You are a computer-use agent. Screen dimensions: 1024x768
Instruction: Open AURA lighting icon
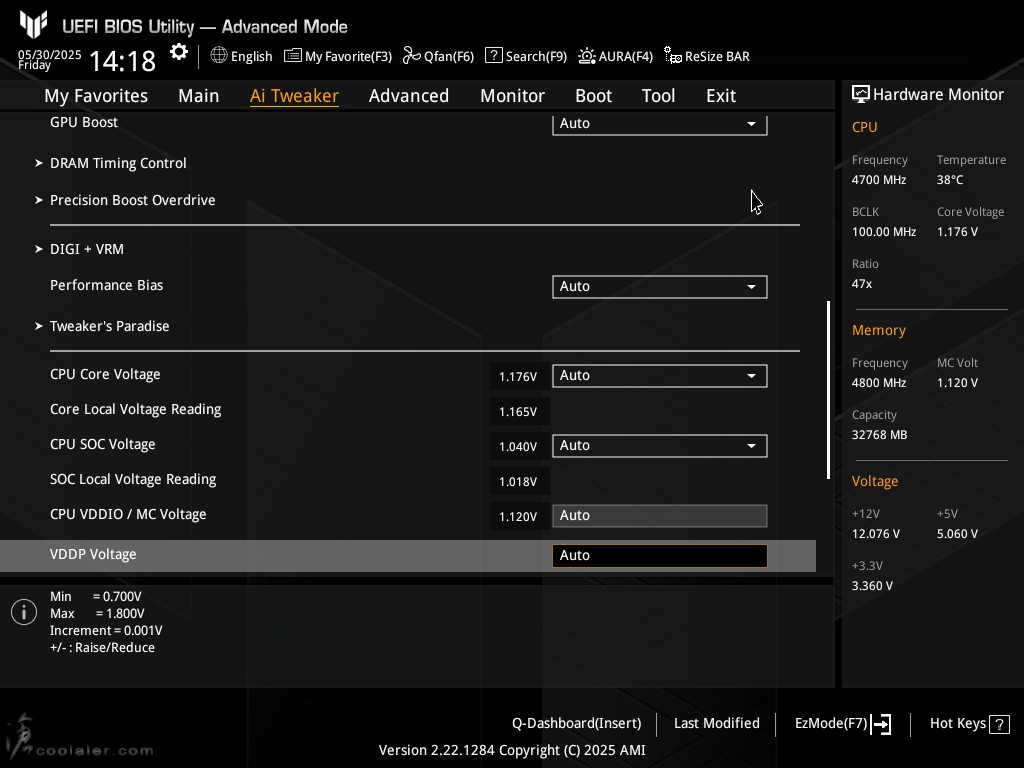pyautogui.click(x=586, y=56)
